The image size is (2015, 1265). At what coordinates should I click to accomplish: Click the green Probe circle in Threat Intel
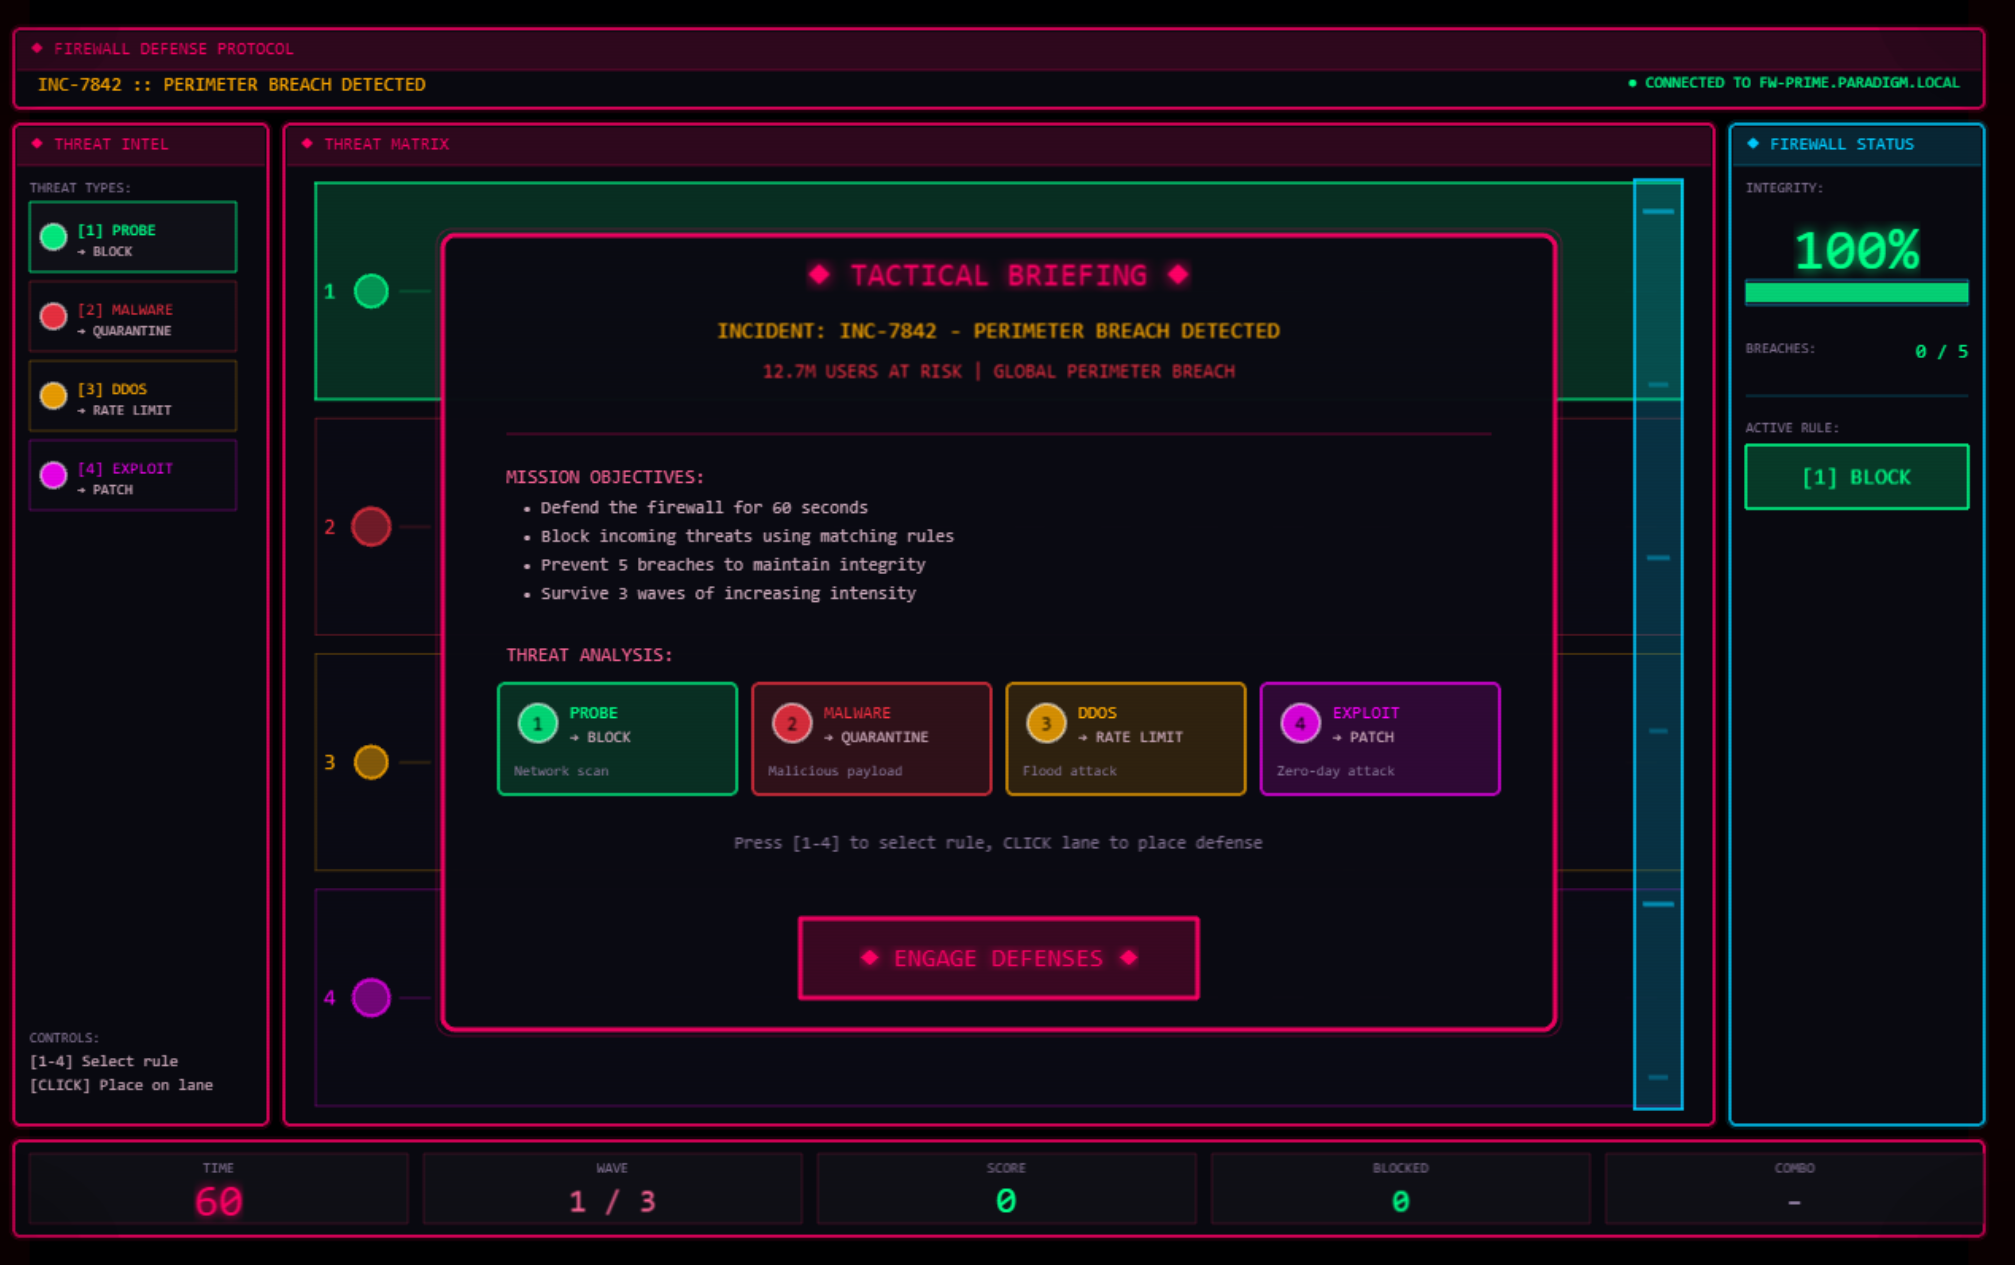tap(53, 237)
